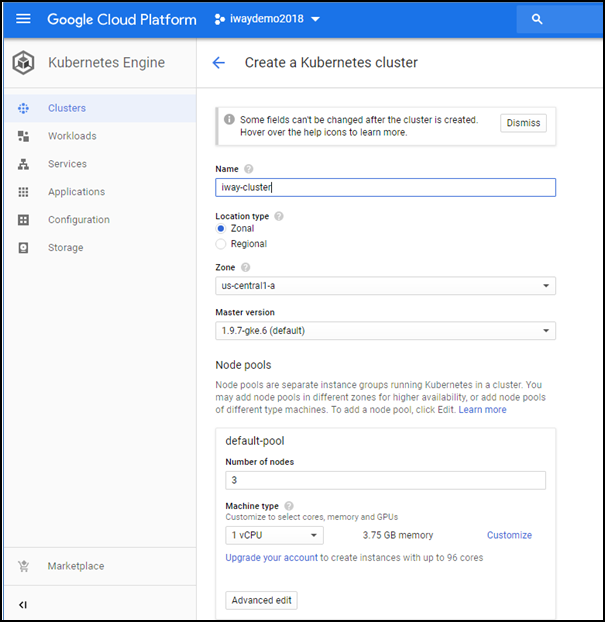Click the Storage sidebar icon
Viewport: 605px width, 622px height.
23,248
